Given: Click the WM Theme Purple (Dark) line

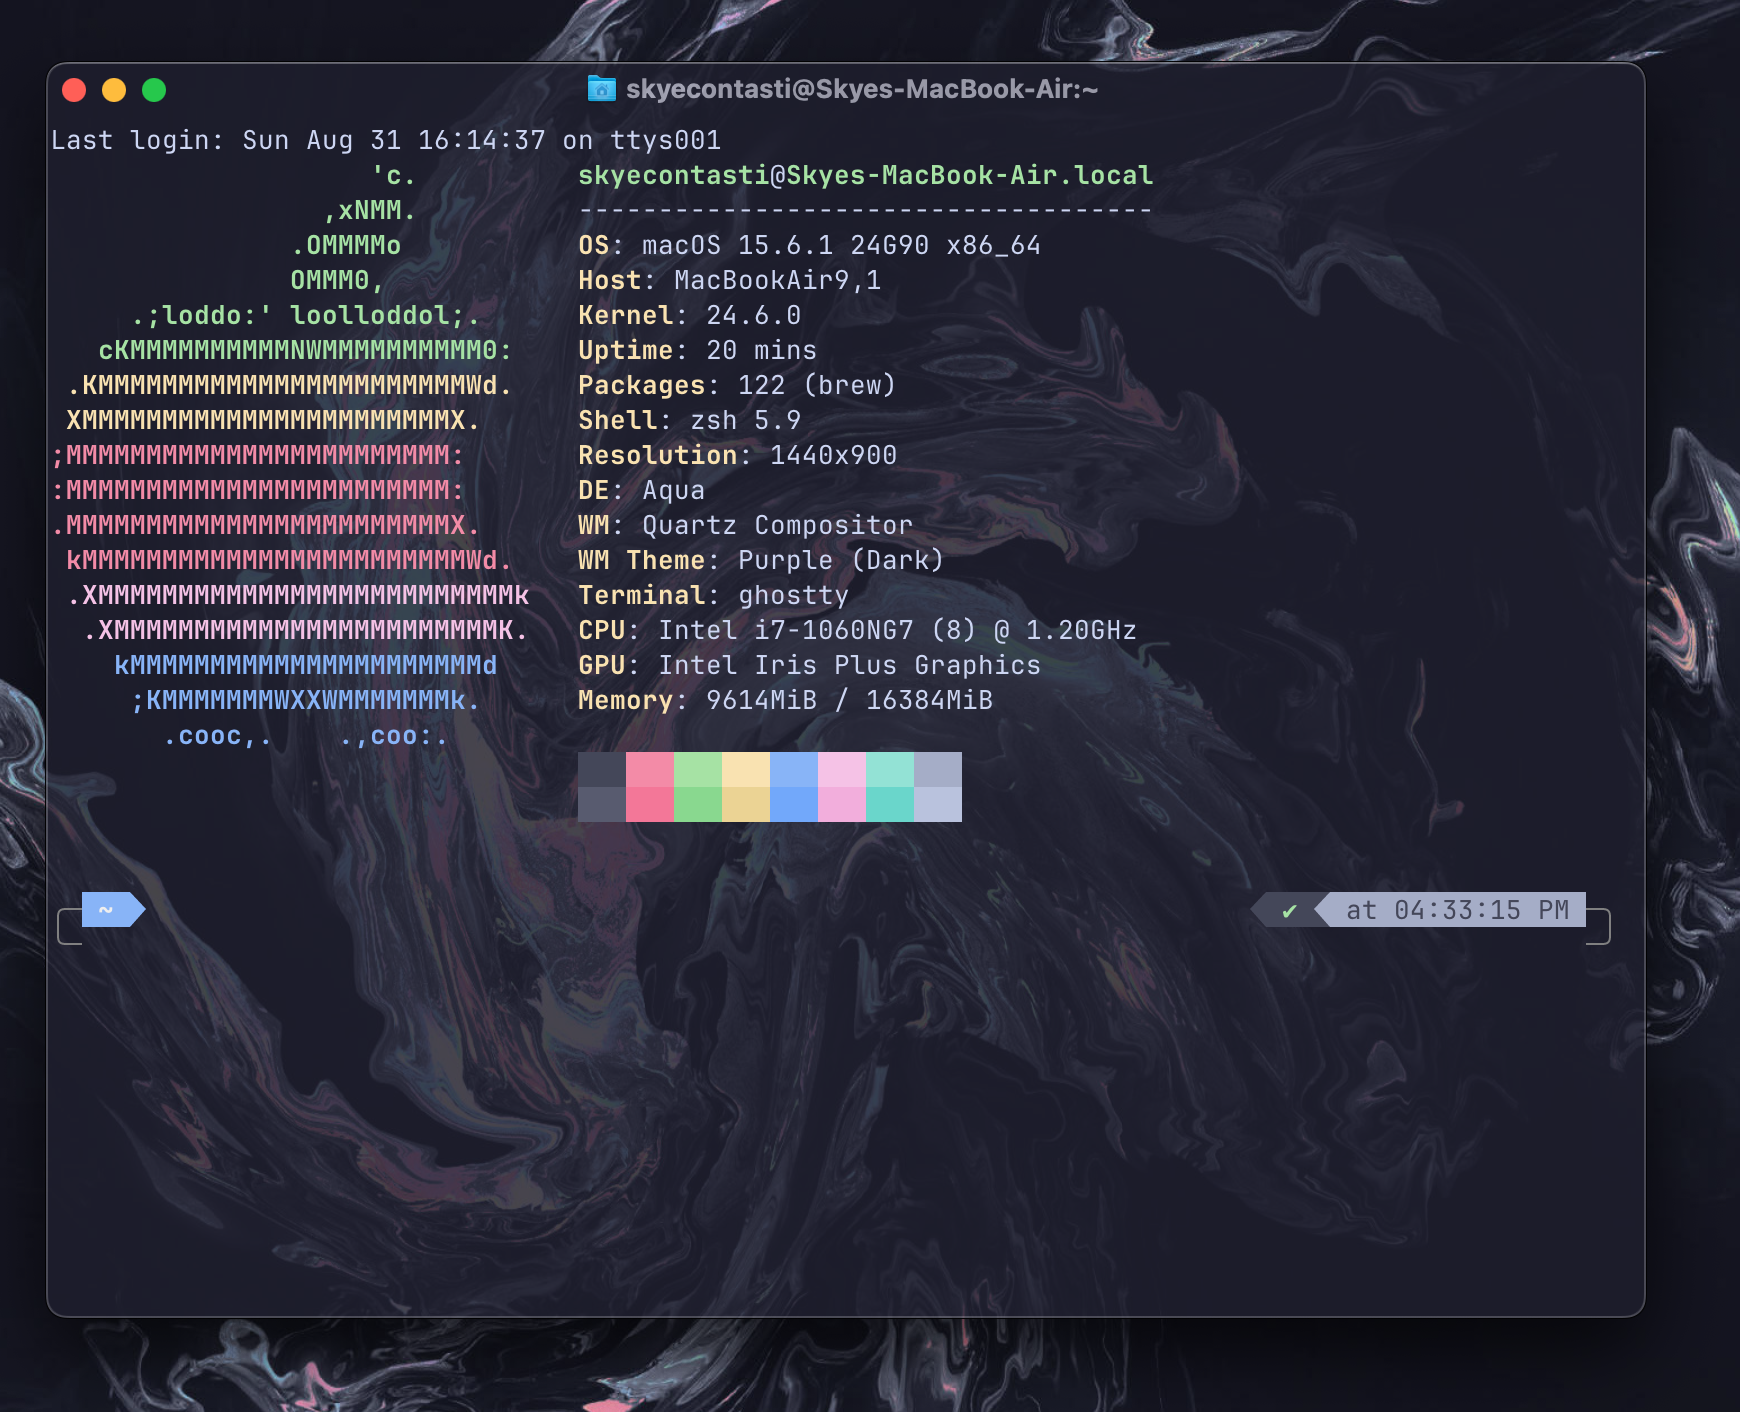Looking at the screenshot, I should tap(762, 560).
